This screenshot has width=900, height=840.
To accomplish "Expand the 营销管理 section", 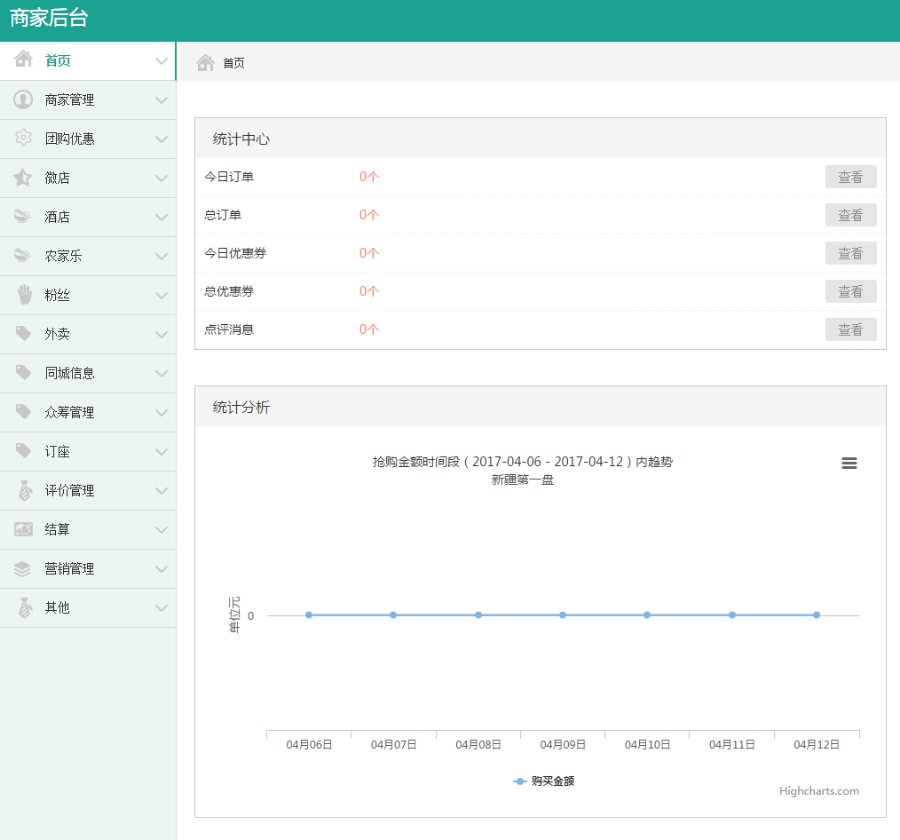I will tap(163, 568).
